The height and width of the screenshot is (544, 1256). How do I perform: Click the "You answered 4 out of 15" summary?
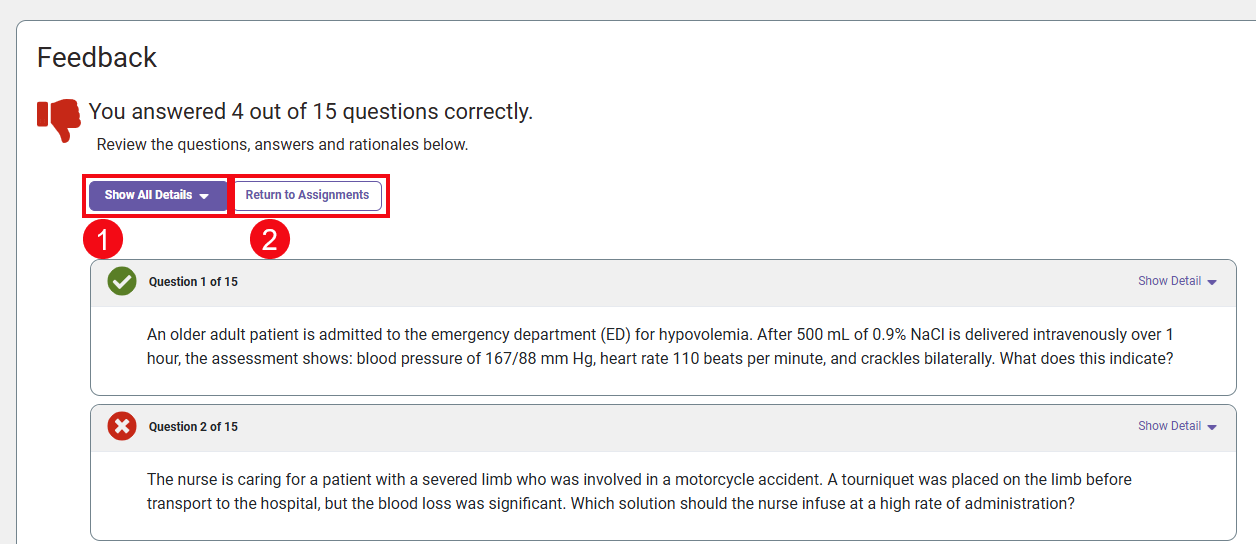pyautogui.click(x=311, y=112)
